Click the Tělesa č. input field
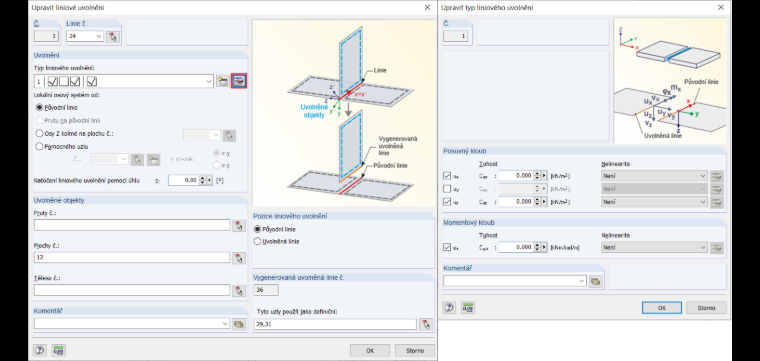This screenshot has height=361, width=760. pyautogui.click(x=132, y=290)
